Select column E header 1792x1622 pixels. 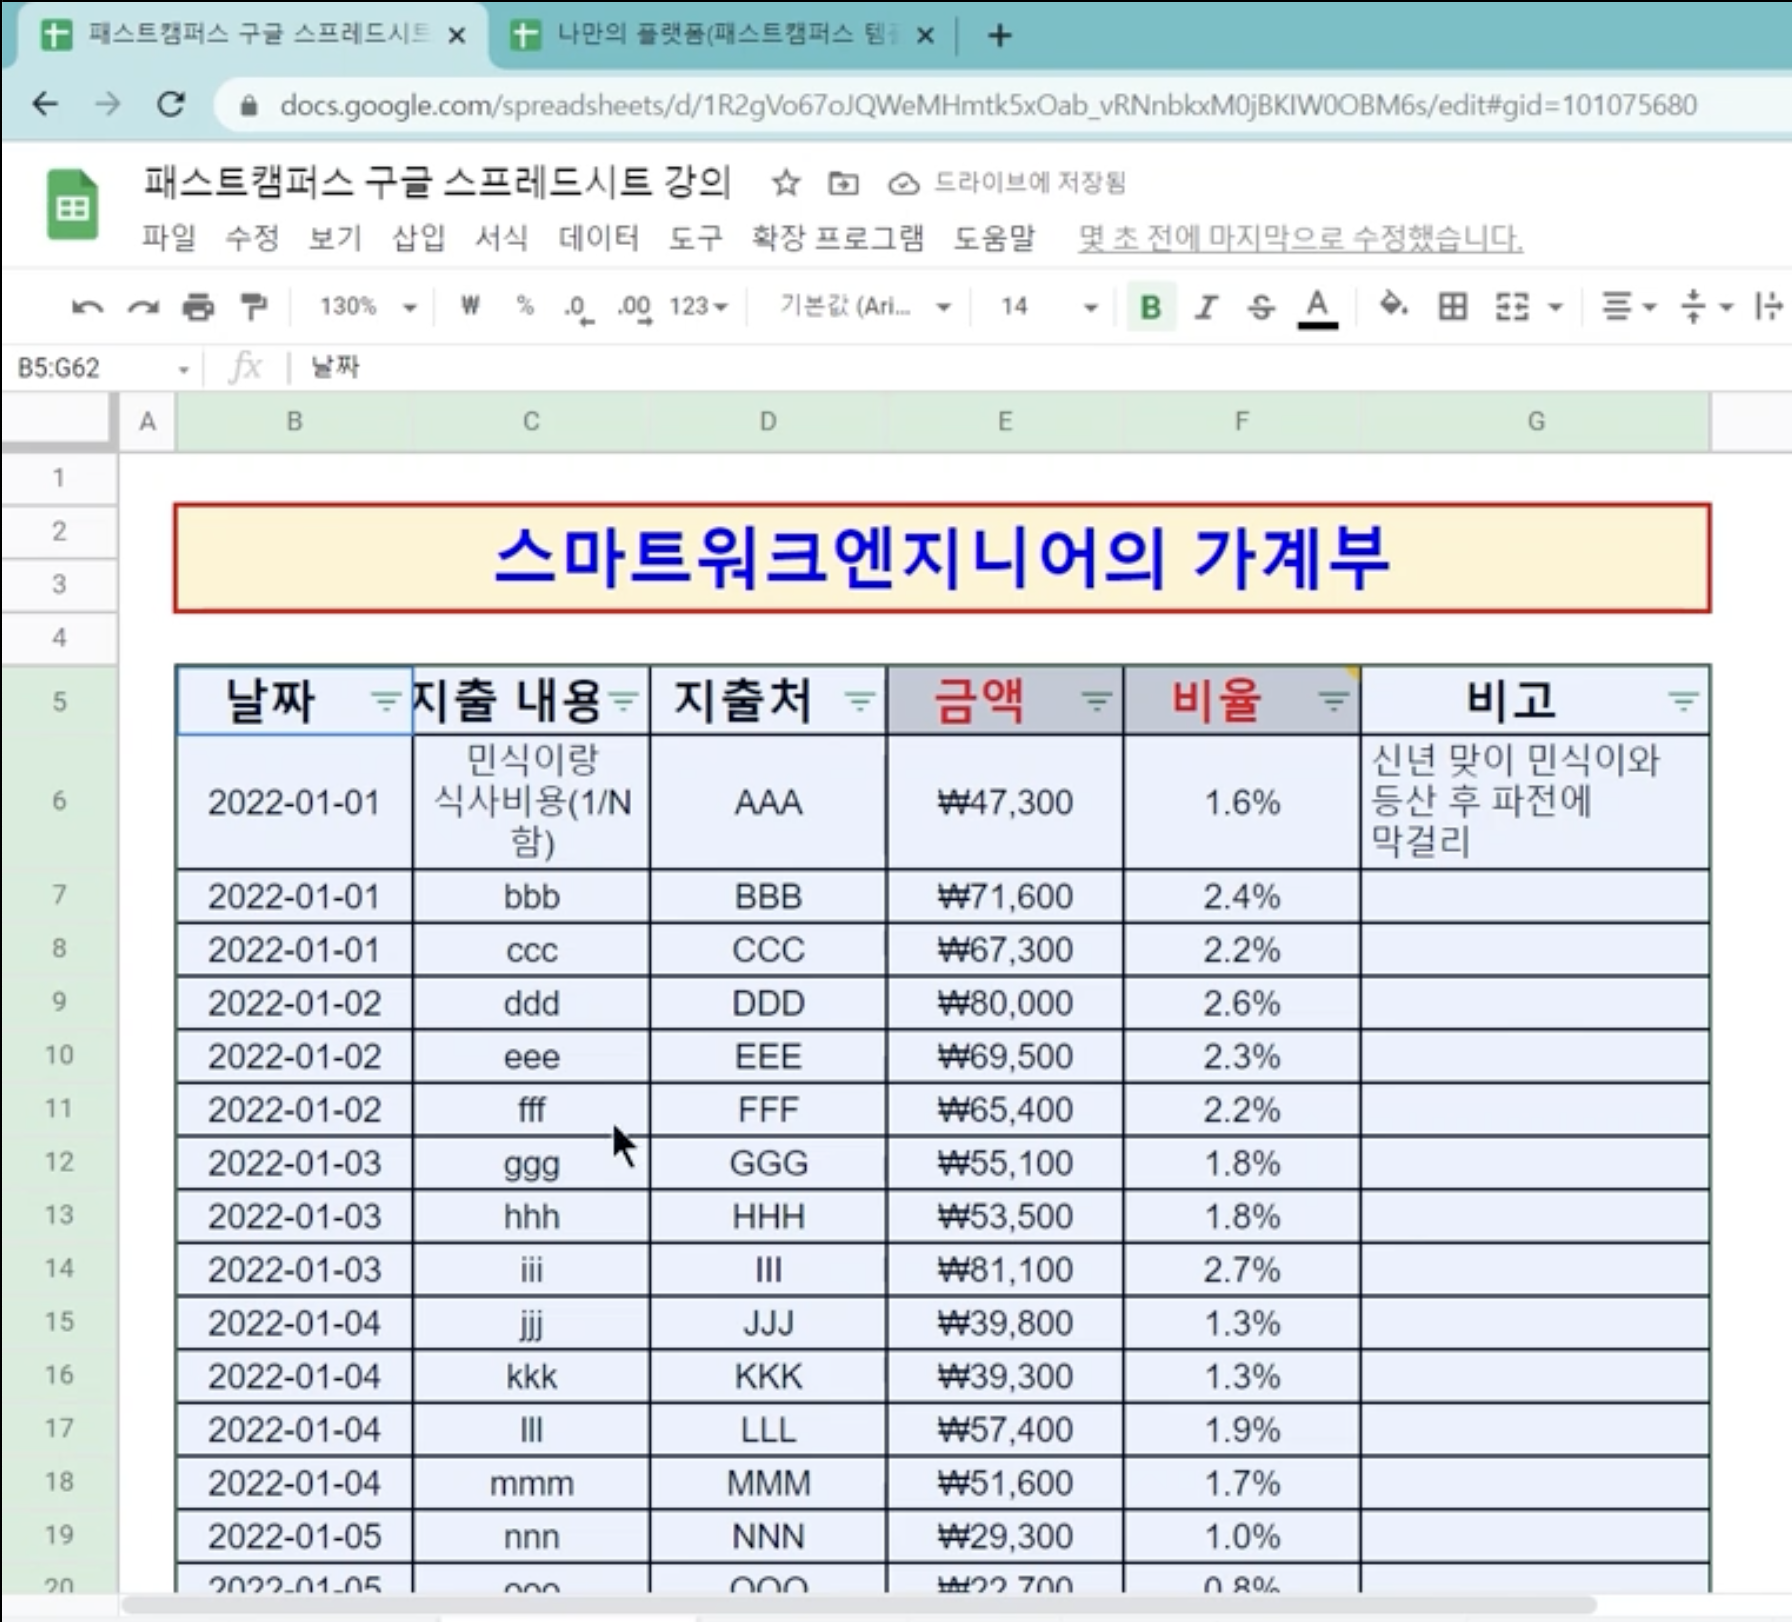[1004, 421]
